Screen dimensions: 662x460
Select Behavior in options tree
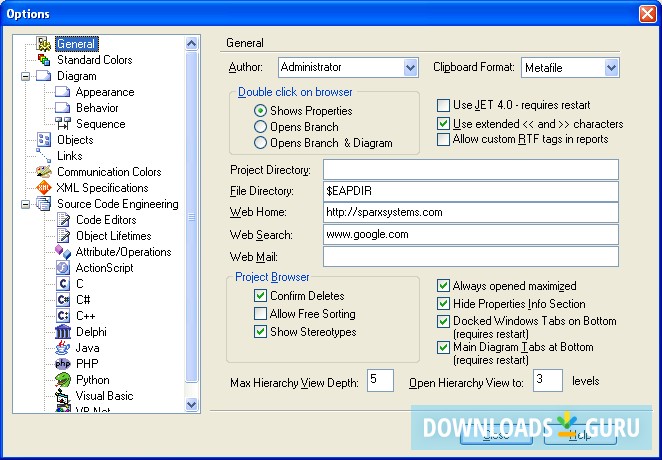(97, 108)
